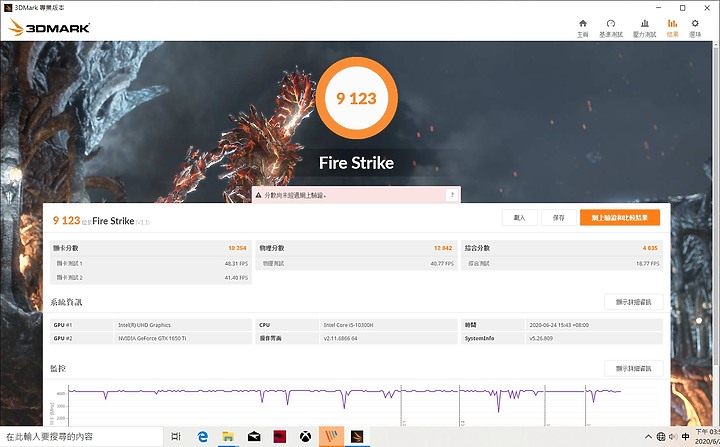Click the warning triangle icon in pink banner
Viewport: 720px width, 447px height.
pyautogui.click(x=259, y=195)
